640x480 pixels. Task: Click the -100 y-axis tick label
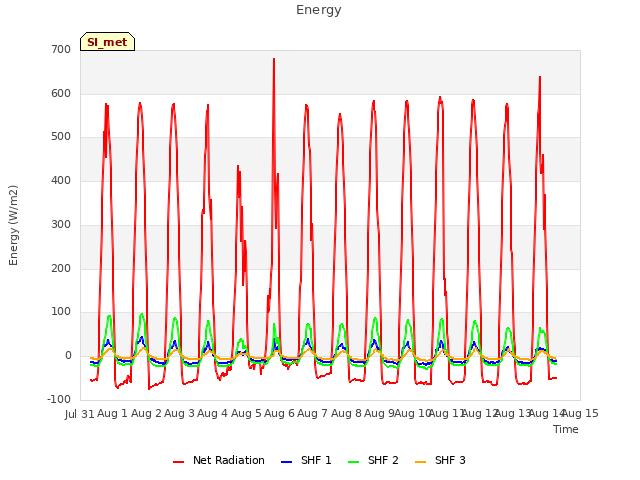[x=59, y=399]
